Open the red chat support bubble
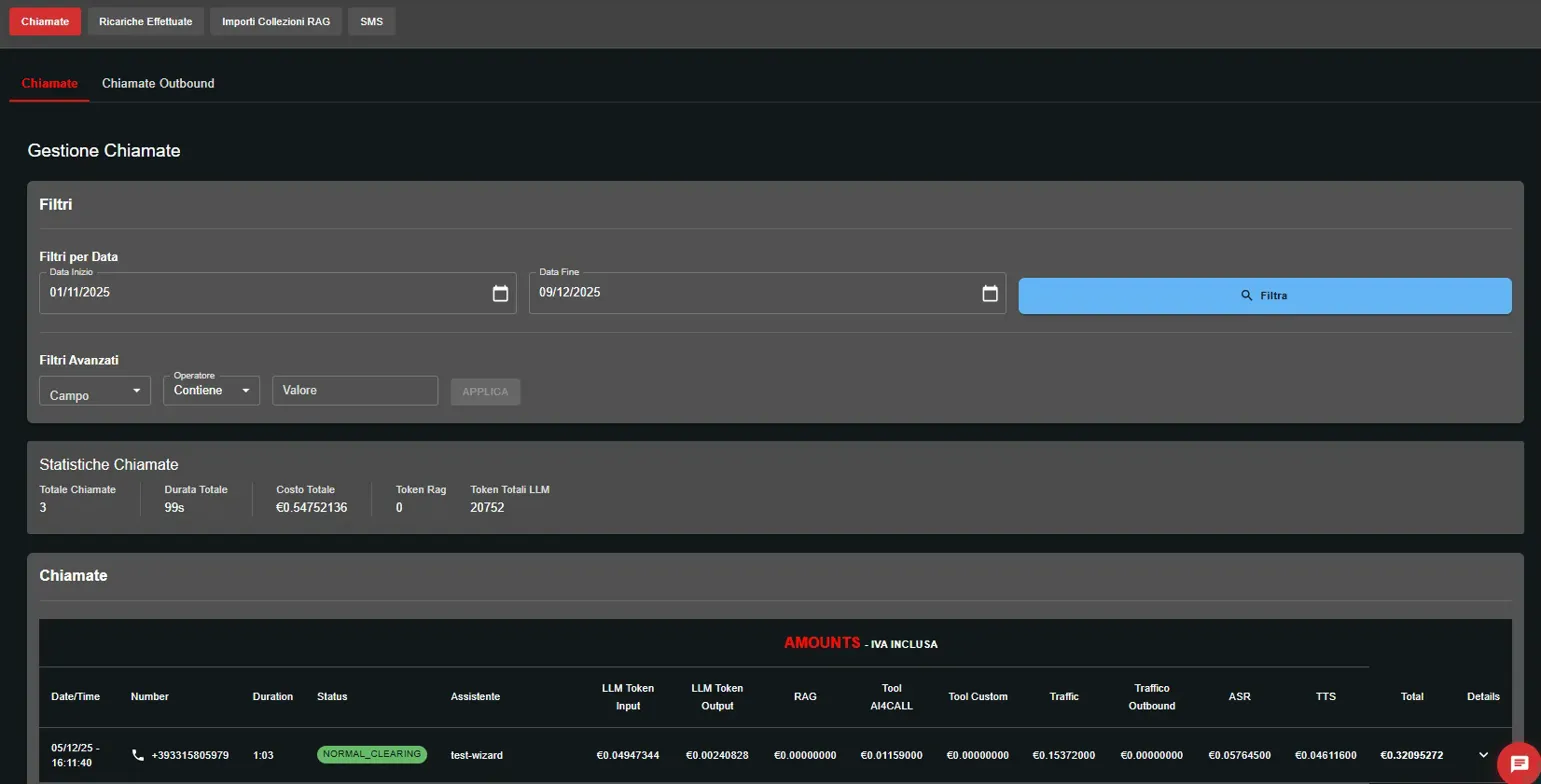 coord(1518,764)
